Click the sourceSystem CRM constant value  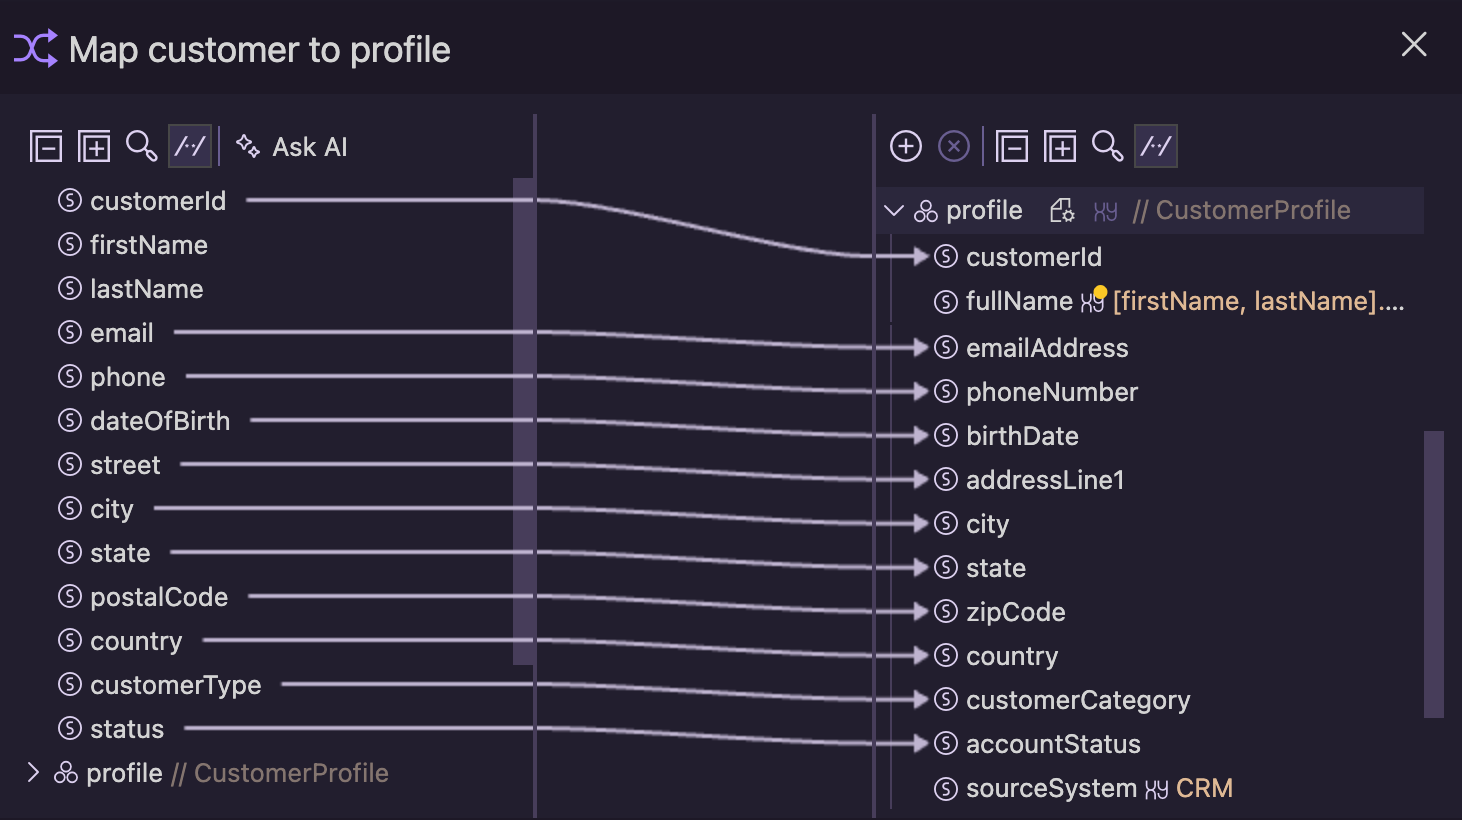[1204, 788]
